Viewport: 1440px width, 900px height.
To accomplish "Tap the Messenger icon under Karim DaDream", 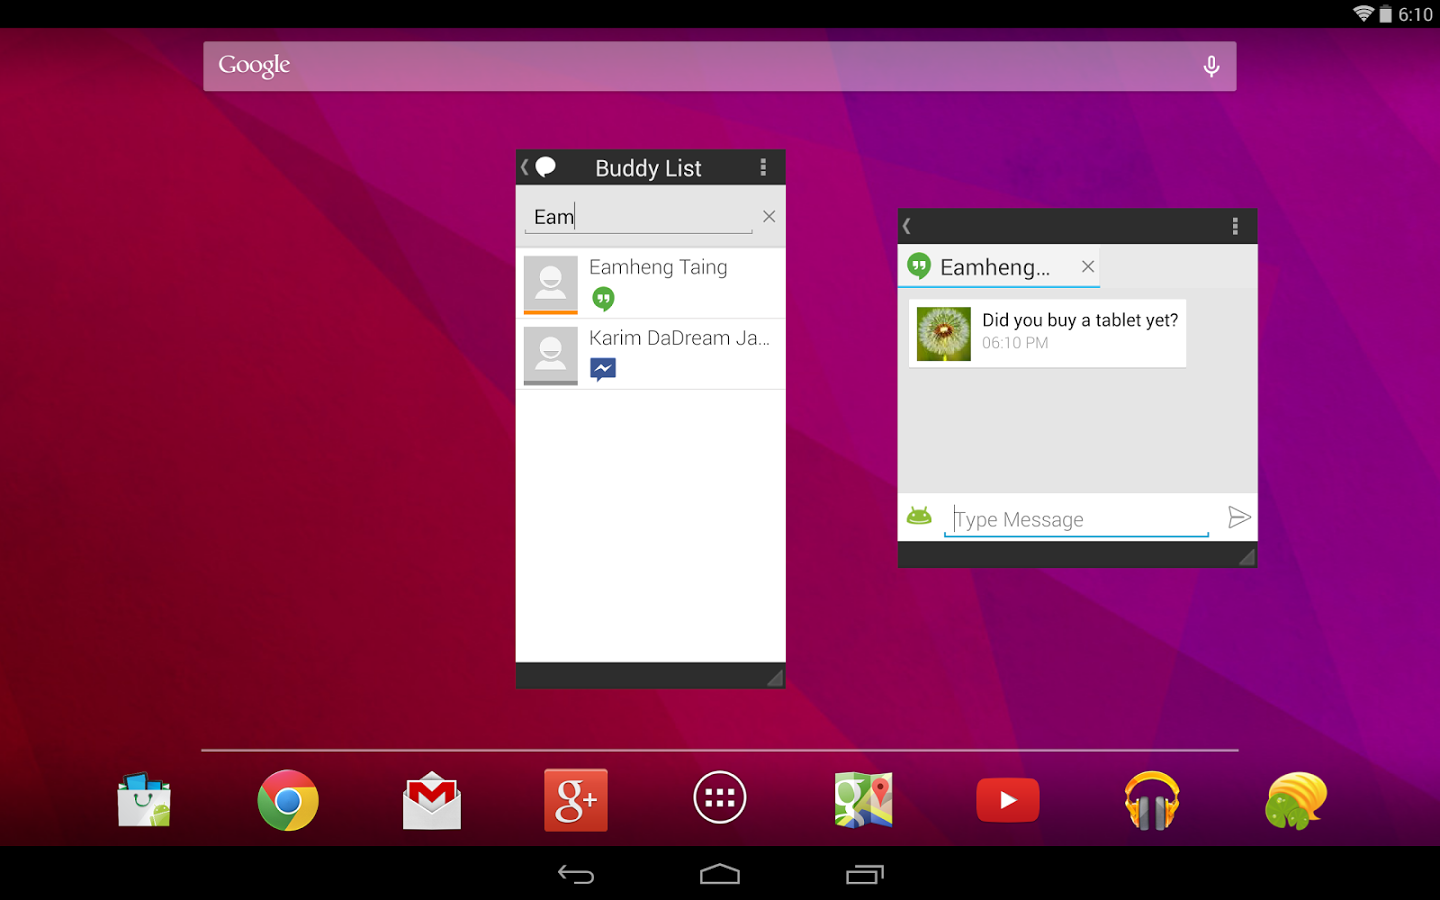I will point(603,370).
